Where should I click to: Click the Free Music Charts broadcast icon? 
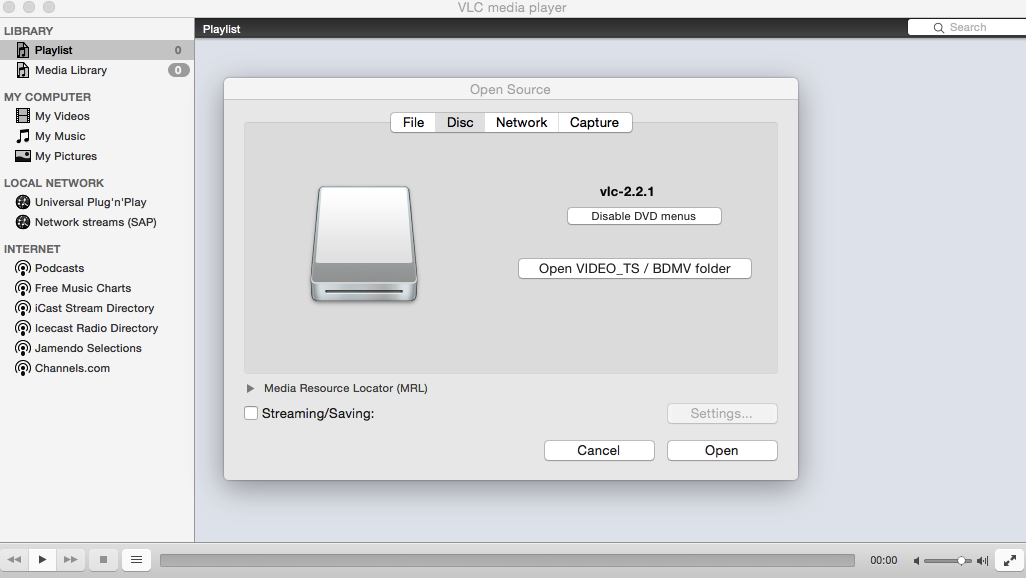tap(23, 288)
